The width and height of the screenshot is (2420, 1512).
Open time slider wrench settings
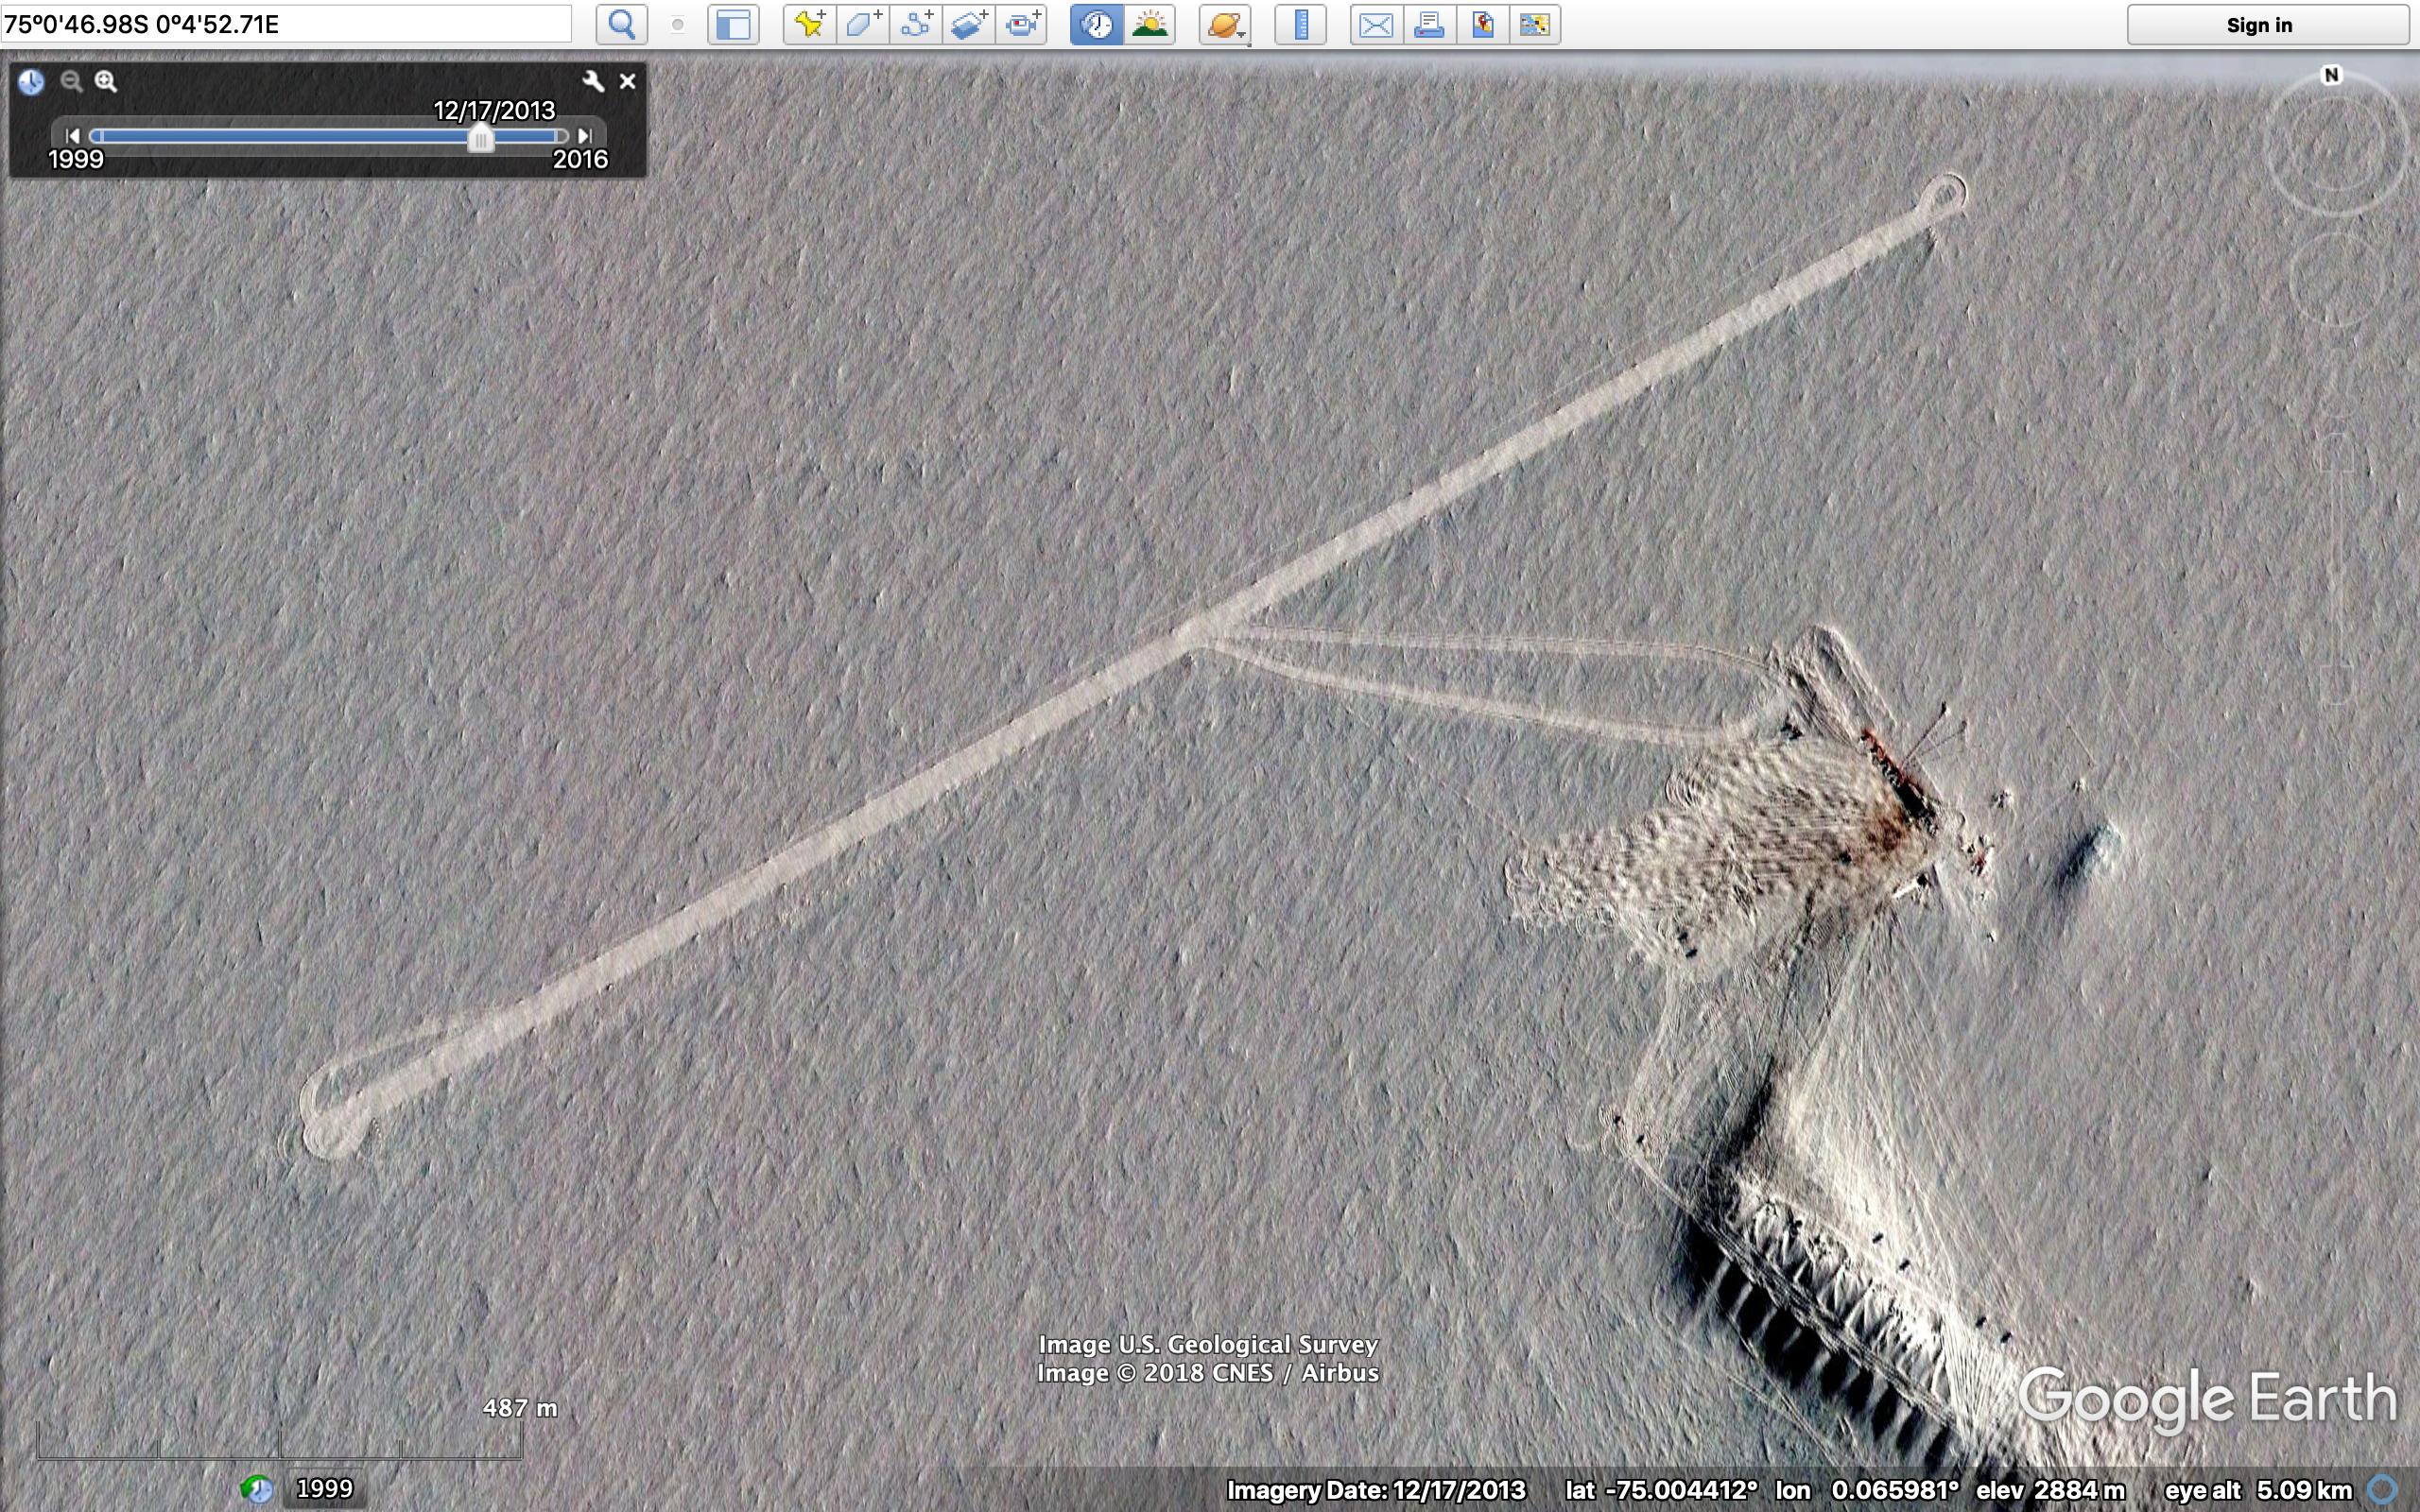point(593,81)
